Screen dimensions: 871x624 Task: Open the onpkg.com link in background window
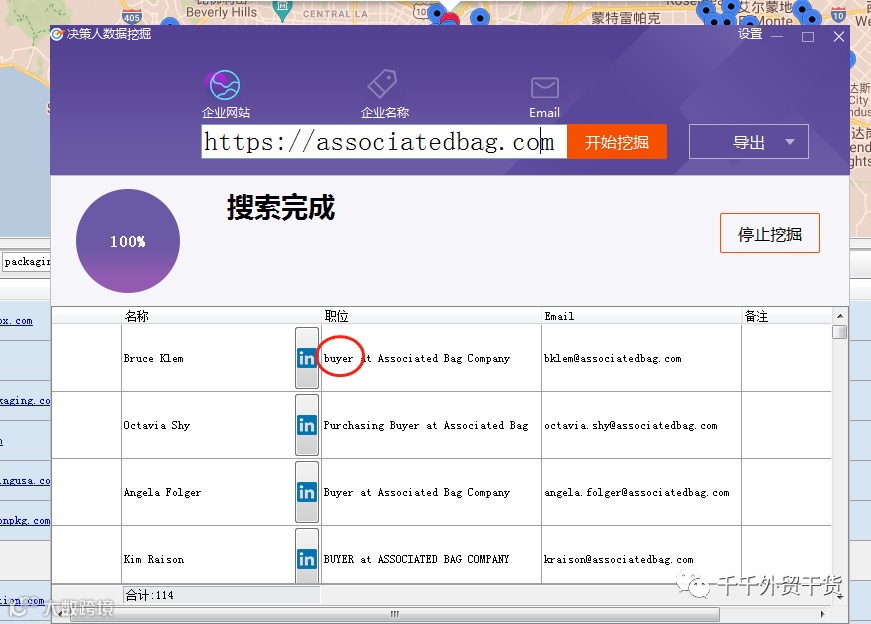(25, 521)
